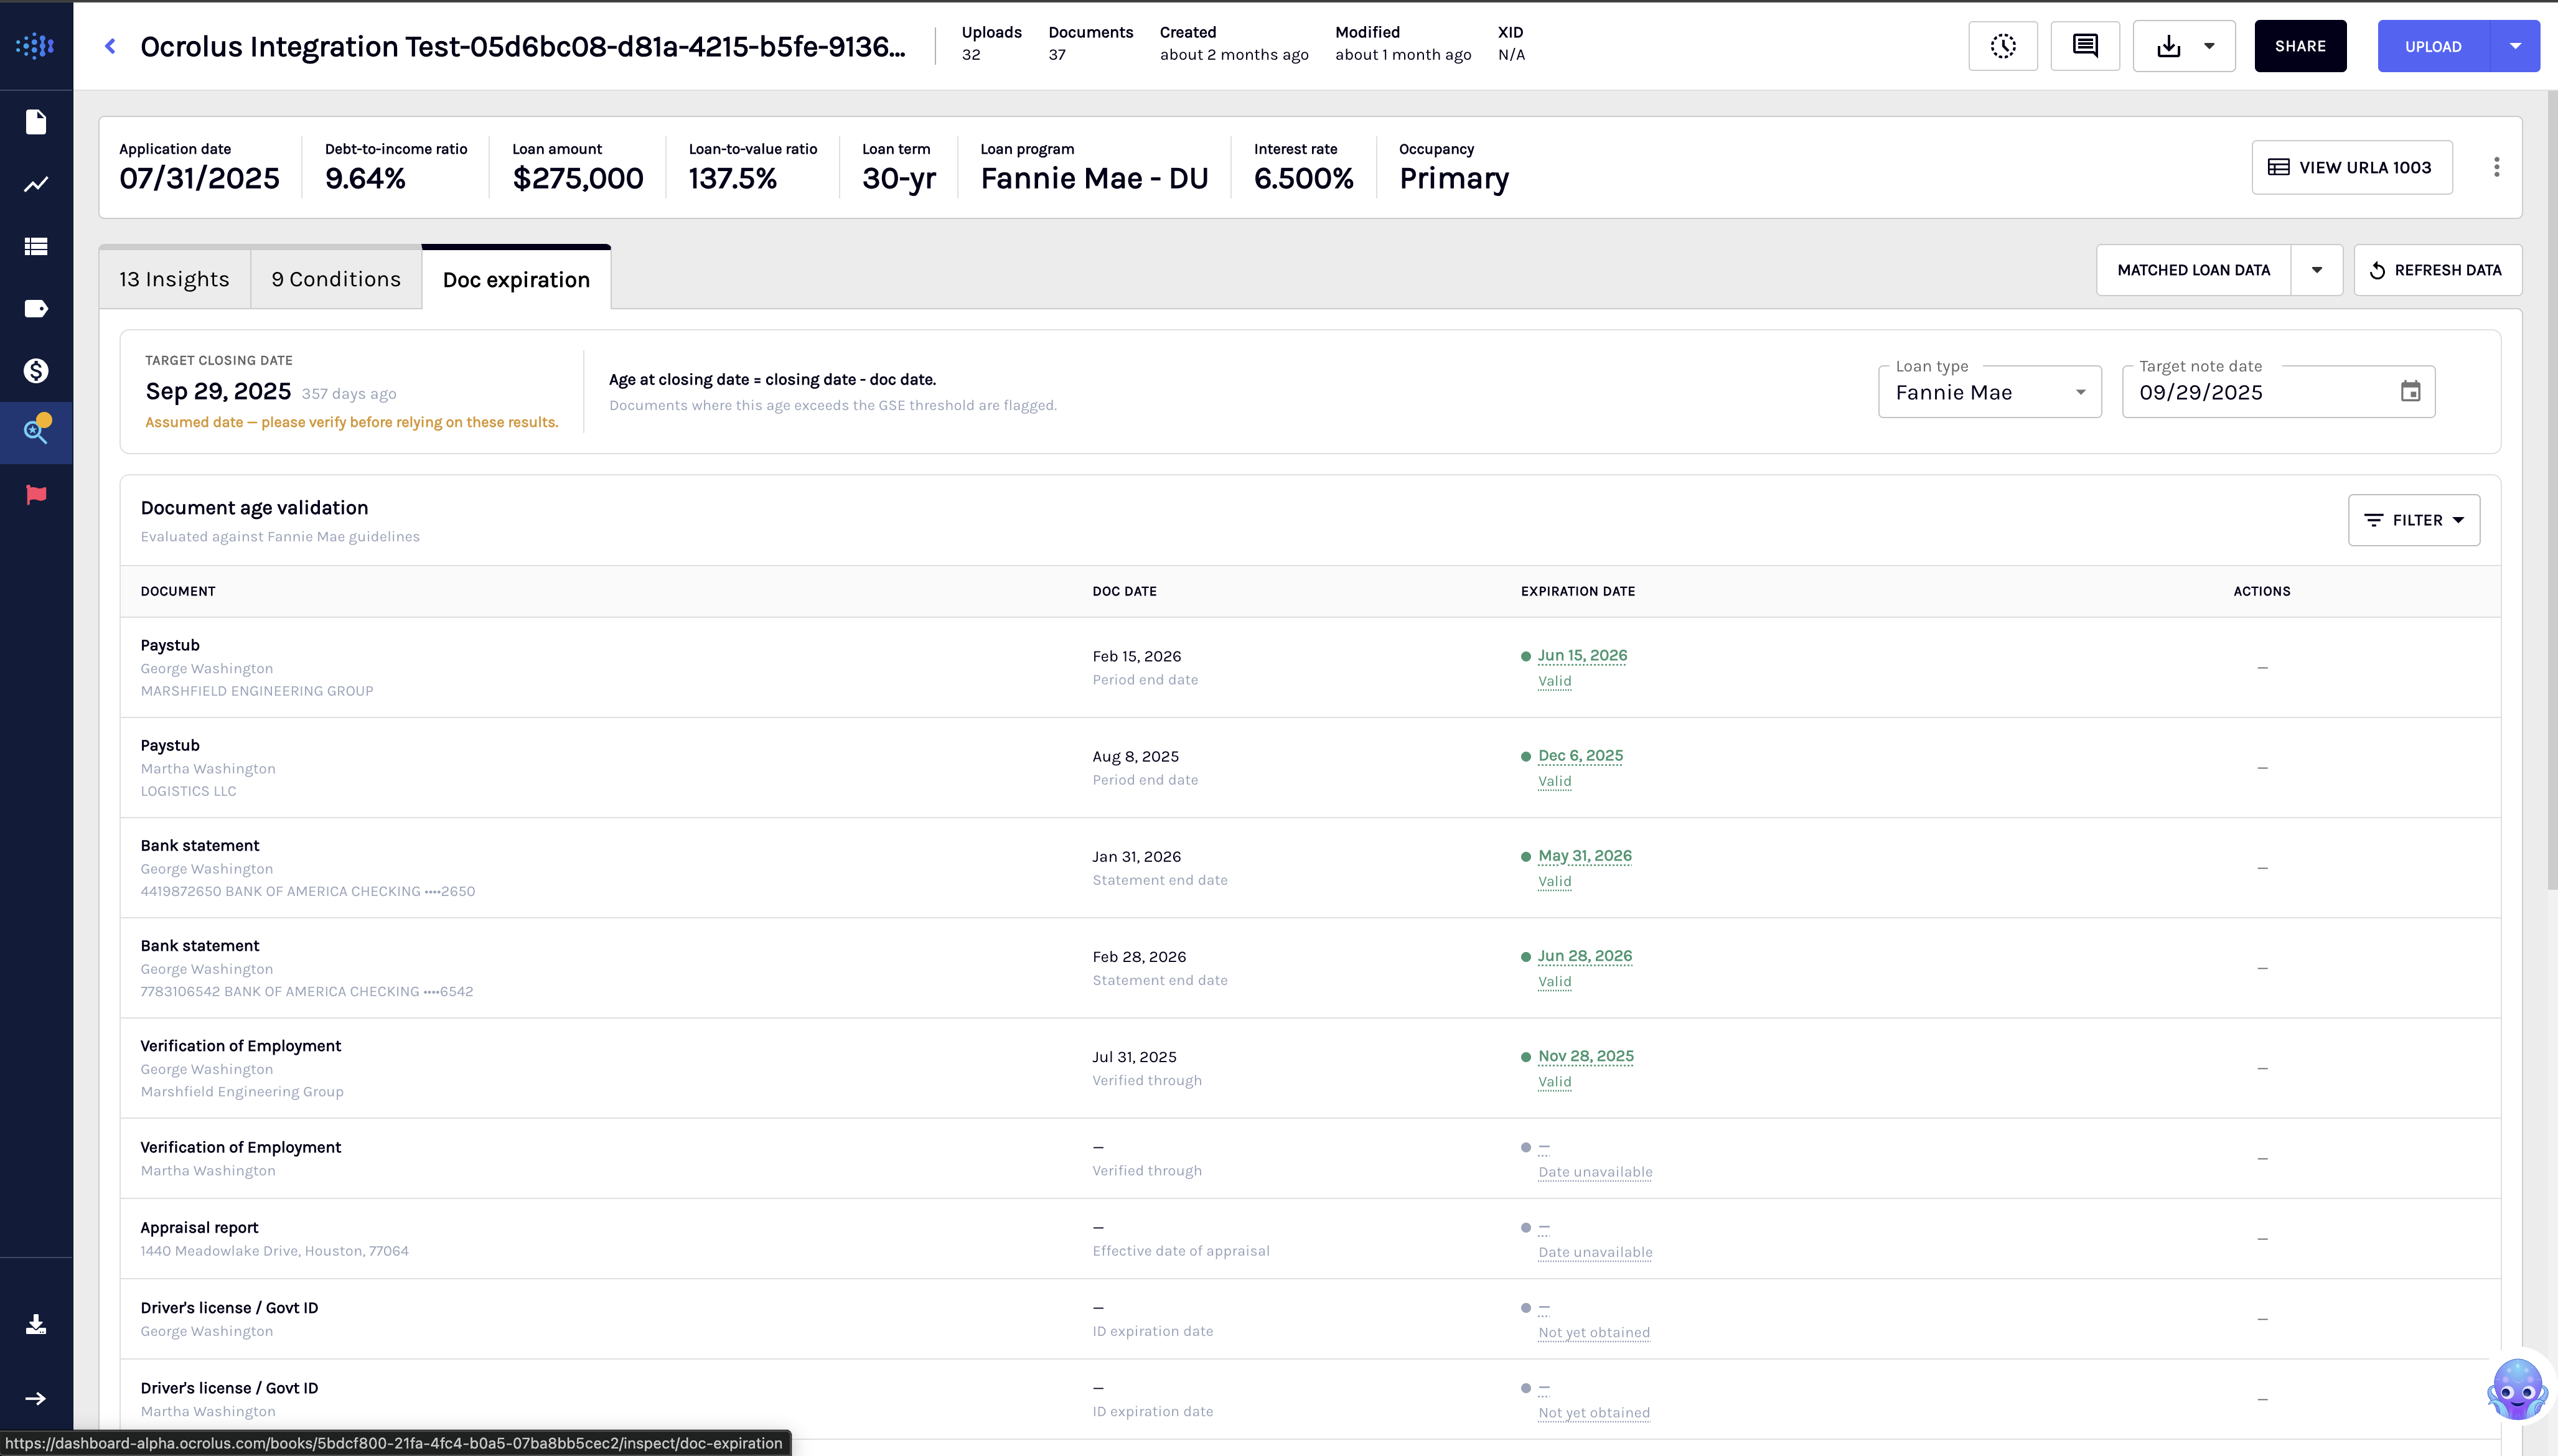Open the documents page icon in sidebar
2558x1456 pixels.
(x=36, y=122)
